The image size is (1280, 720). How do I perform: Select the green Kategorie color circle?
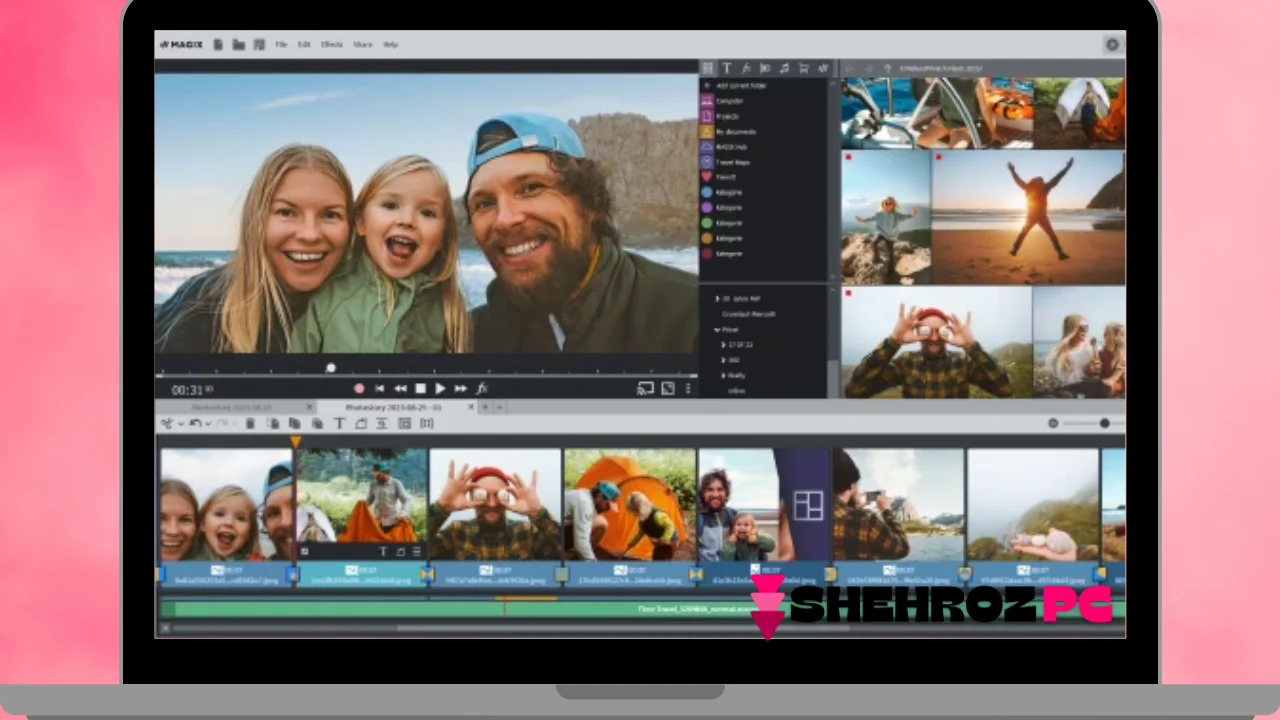click(707, 223)
